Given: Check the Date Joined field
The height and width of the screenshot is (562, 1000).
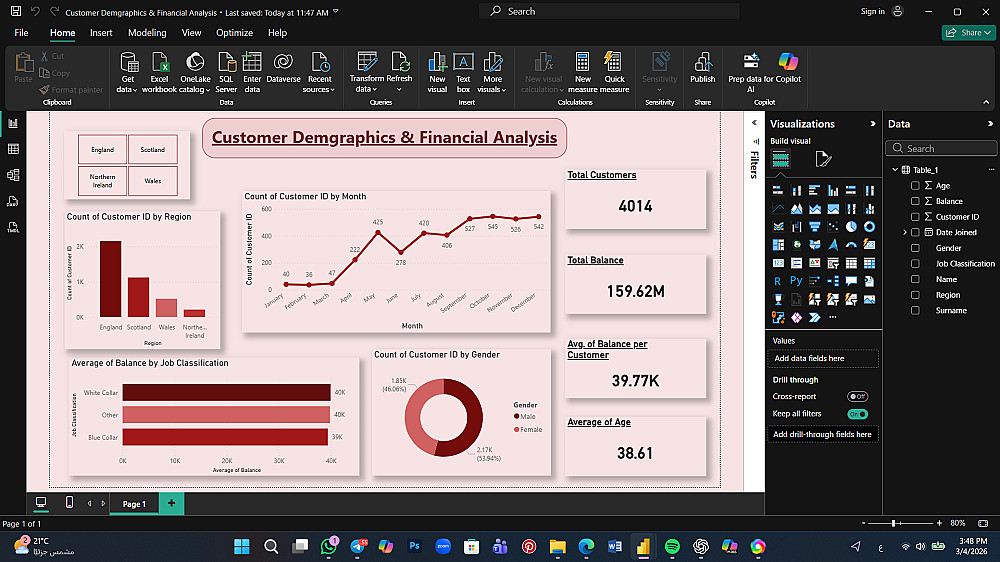Looking at the screenshot, I should [915, 232].
